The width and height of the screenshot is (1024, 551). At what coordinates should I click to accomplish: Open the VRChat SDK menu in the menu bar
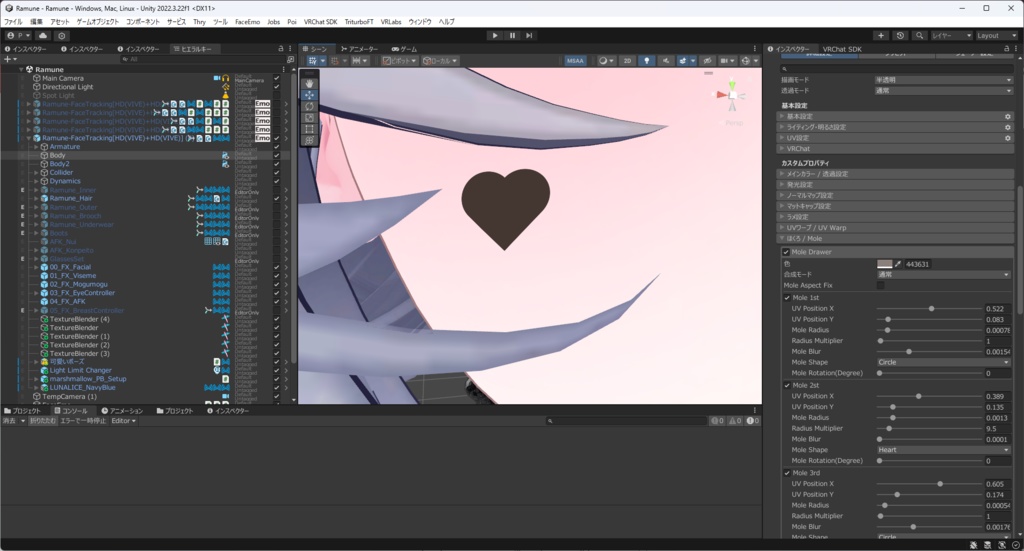click(321, 22)
